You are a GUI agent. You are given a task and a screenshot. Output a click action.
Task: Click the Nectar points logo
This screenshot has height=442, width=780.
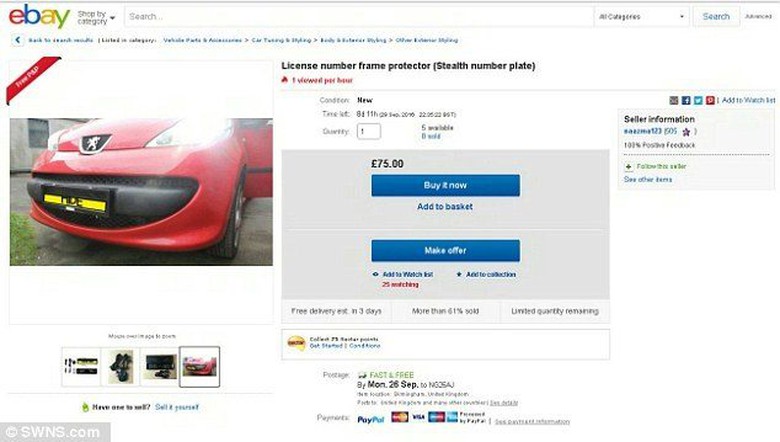pyautogui.click(x=296, y=342)
